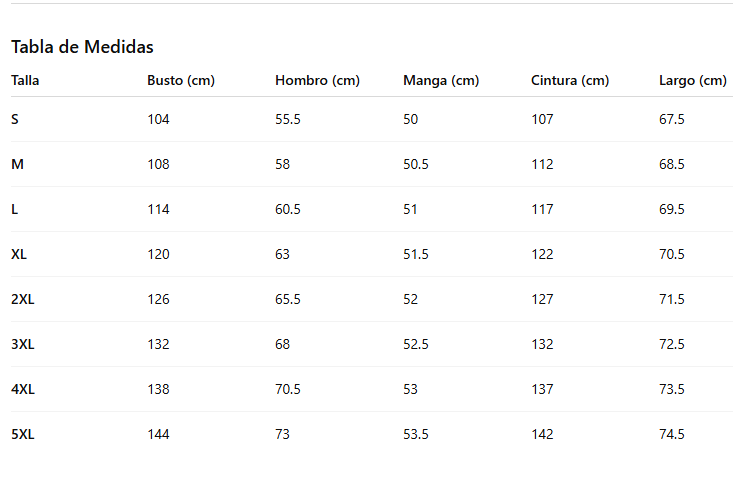Image resolution: width=733 pixels, height=496 pixels.
Task: Click the size 'XL' row label
Action: [19, 254]
